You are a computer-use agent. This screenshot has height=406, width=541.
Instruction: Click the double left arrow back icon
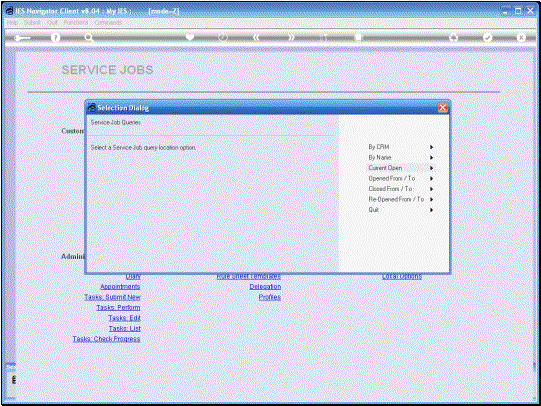click(256, 37)
